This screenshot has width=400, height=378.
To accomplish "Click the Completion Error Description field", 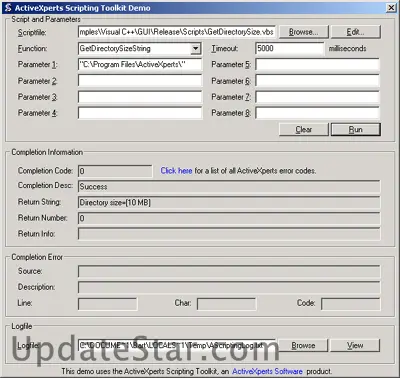I will click(229, 287).
